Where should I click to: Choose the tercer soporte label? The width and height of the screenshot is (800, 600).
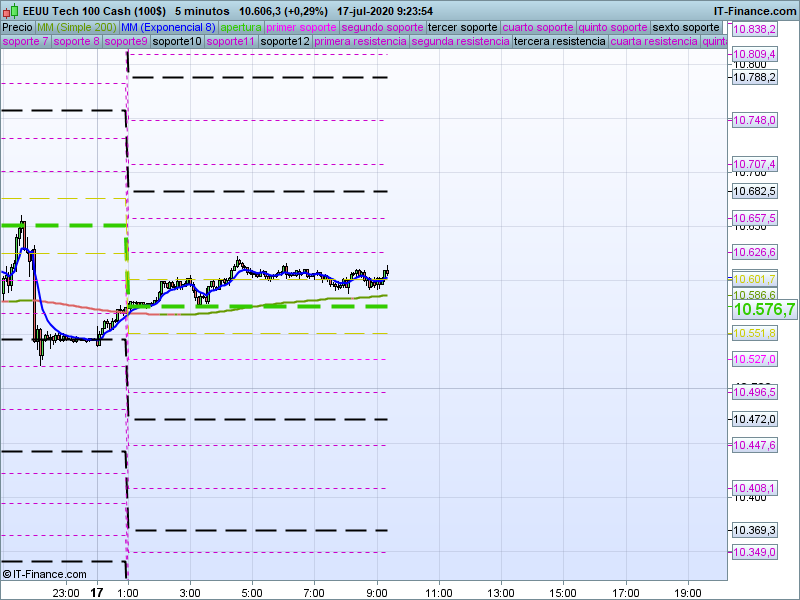pyautogui.click(x=462, y=28)
